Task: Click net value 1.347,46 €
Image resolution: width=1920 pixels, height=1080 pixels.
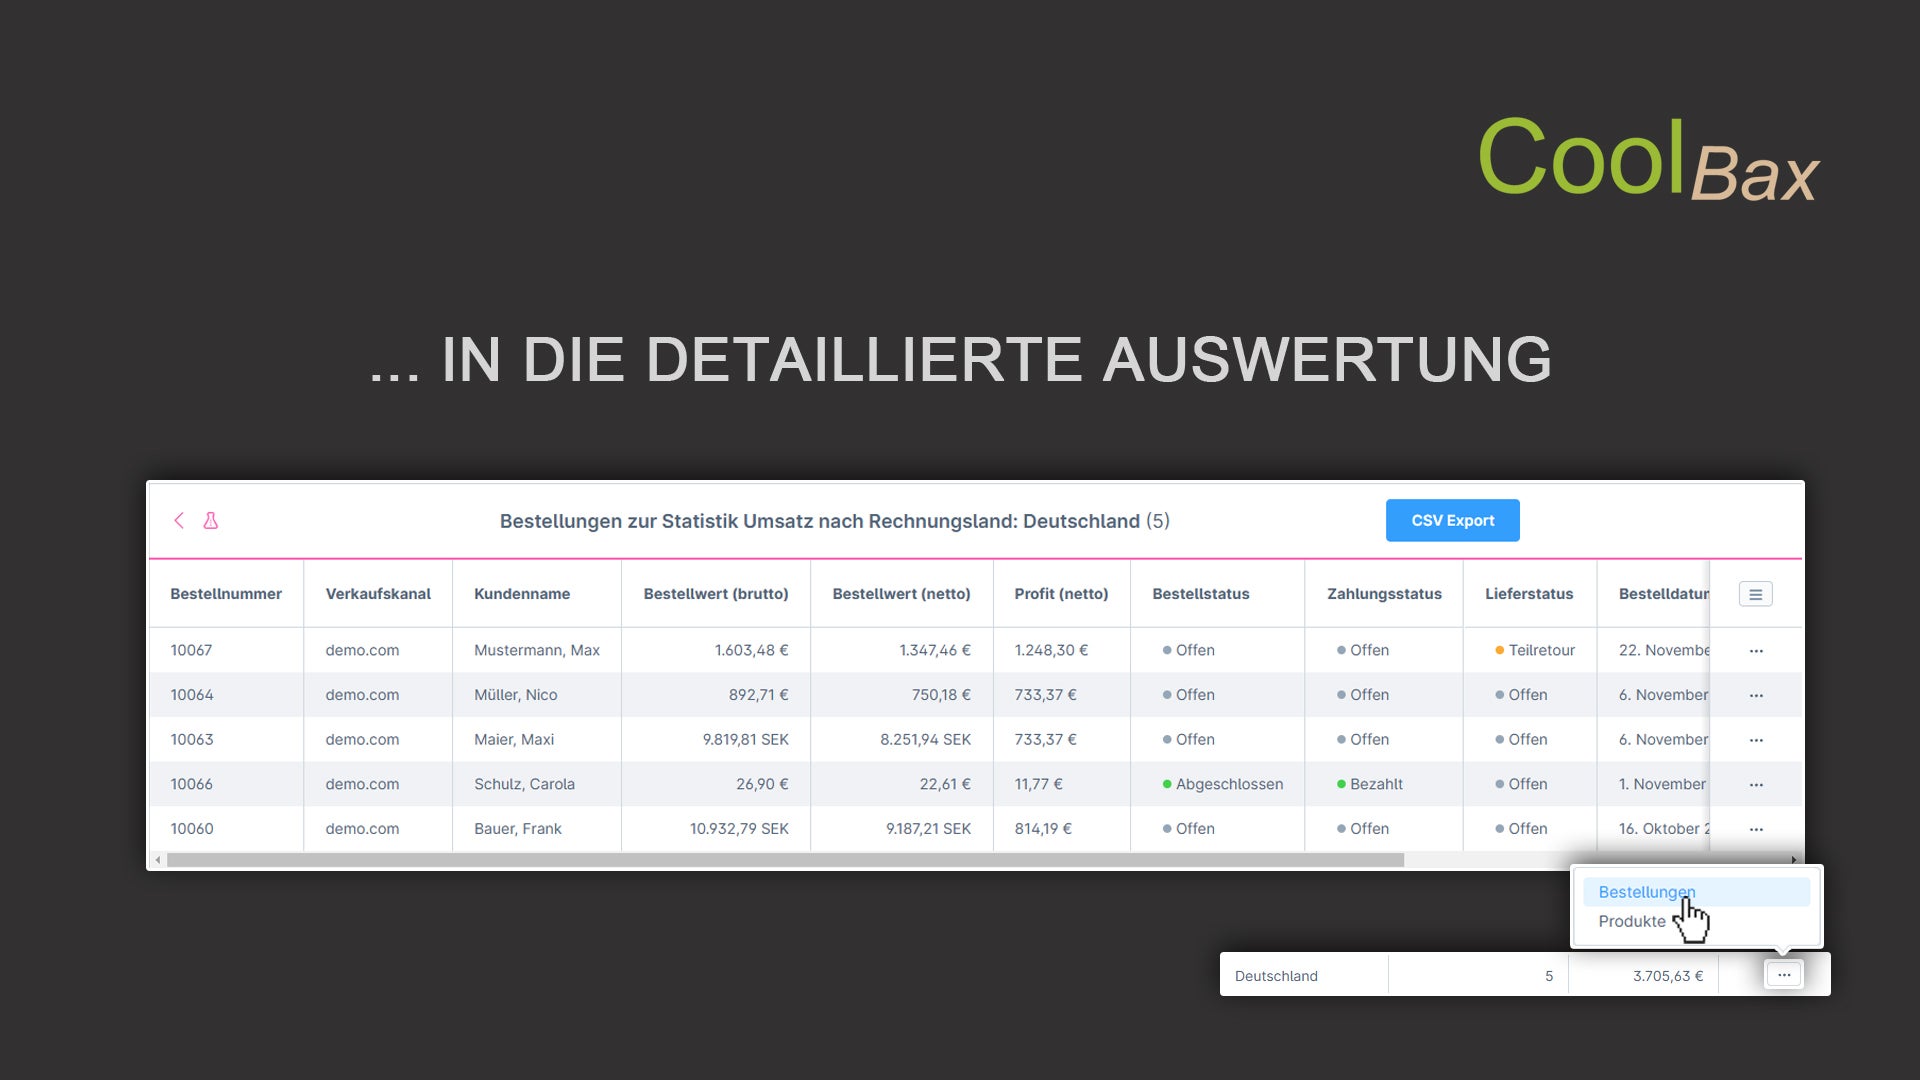Action: point(935,650)
